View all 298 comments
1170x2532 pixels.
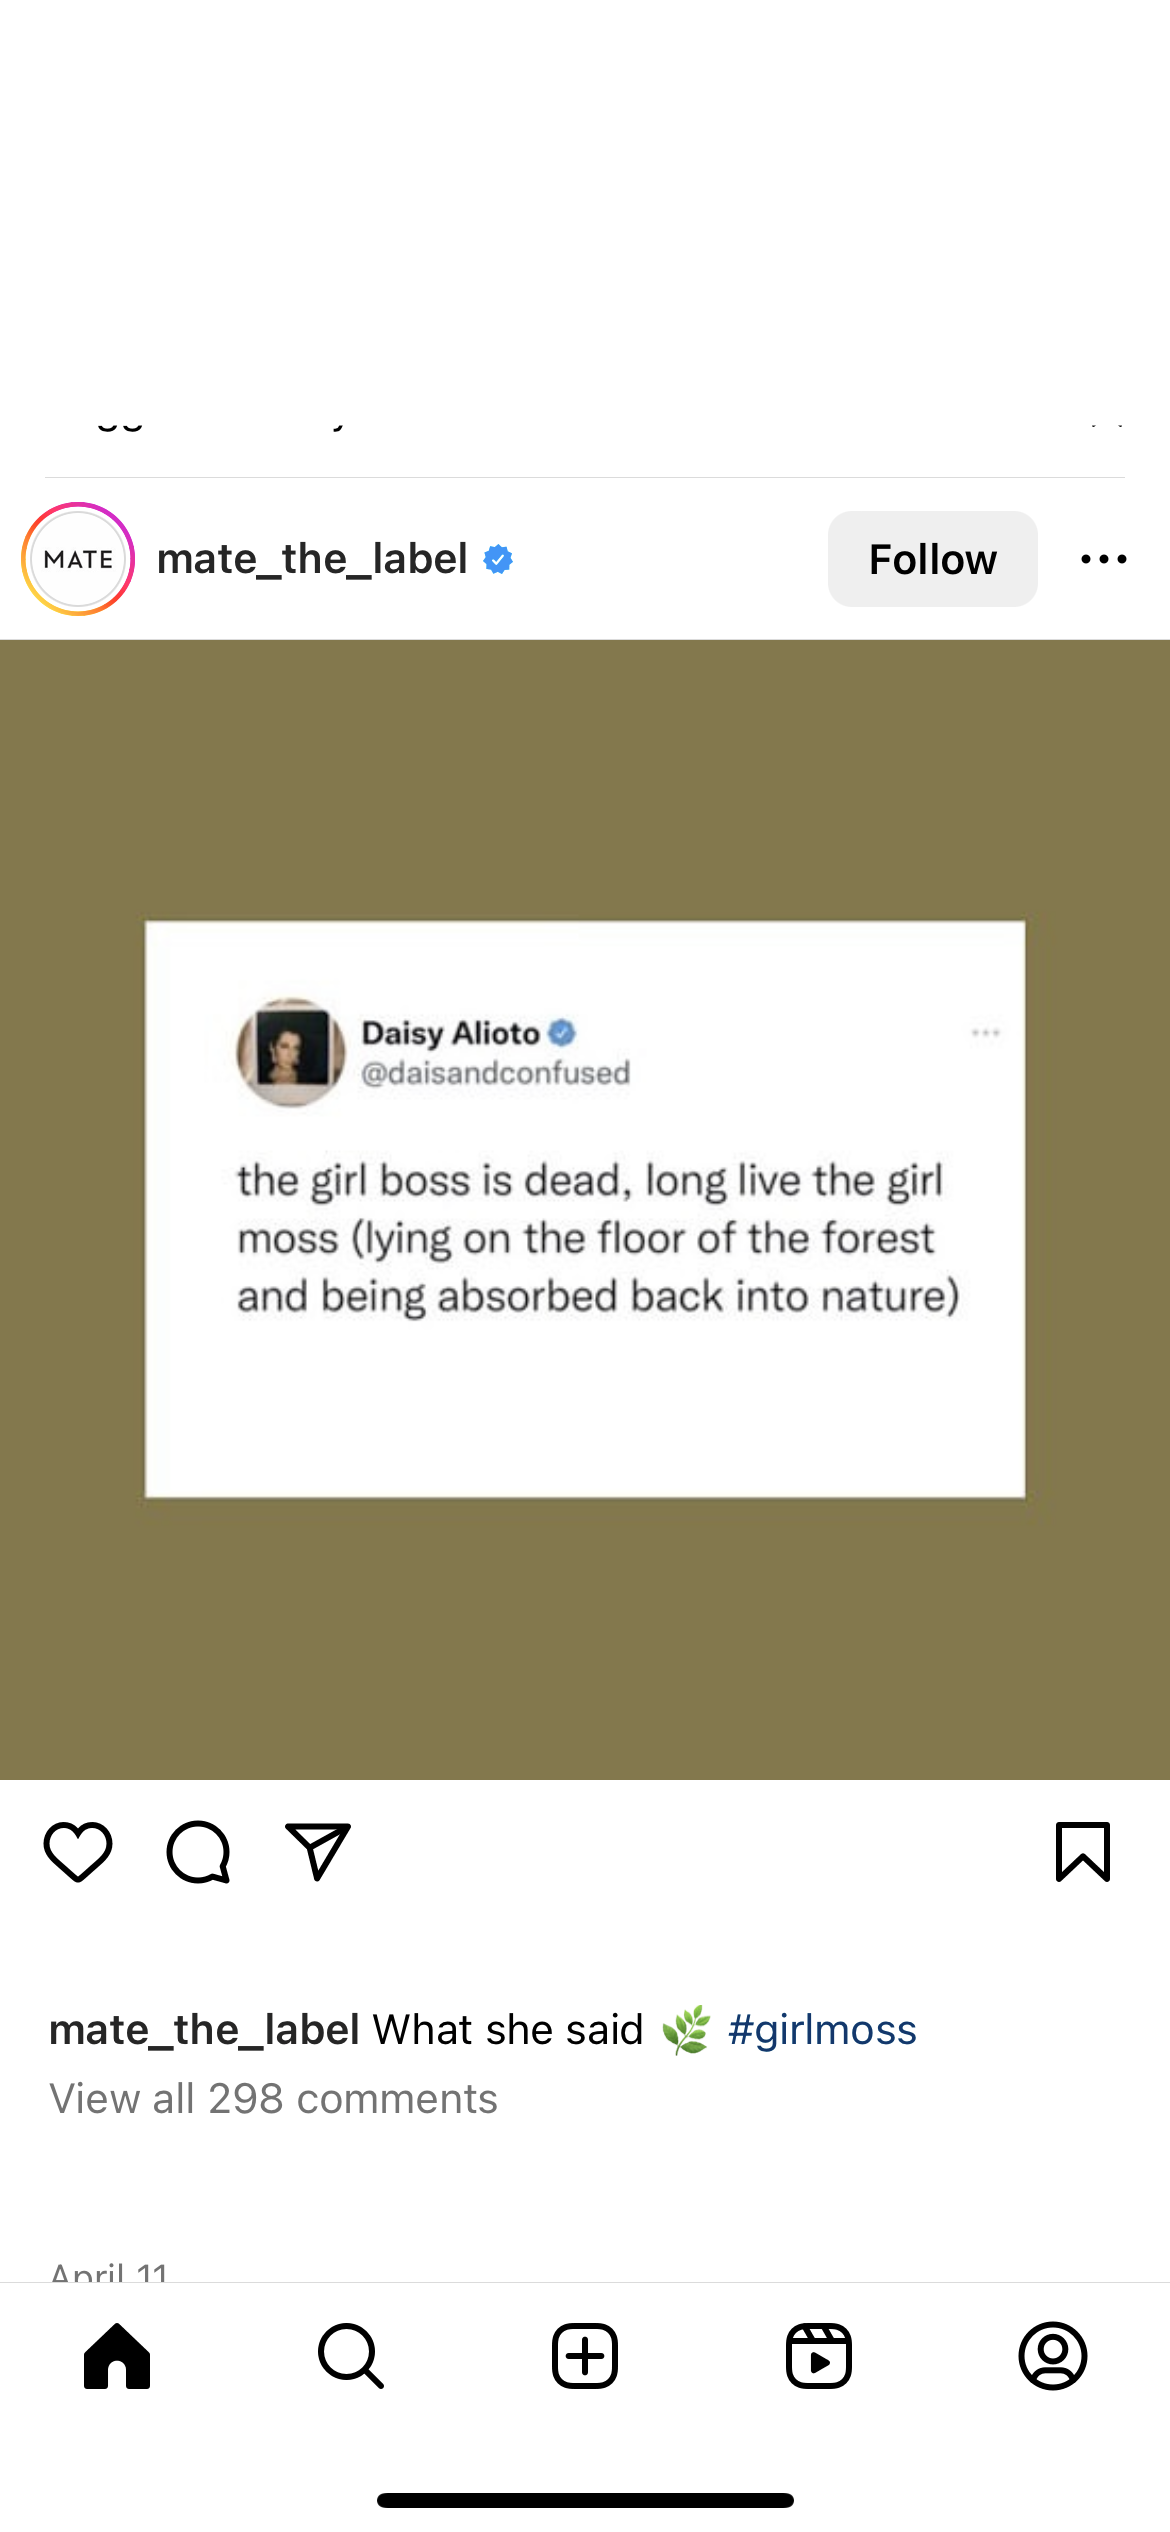[x=273, y=2098]
